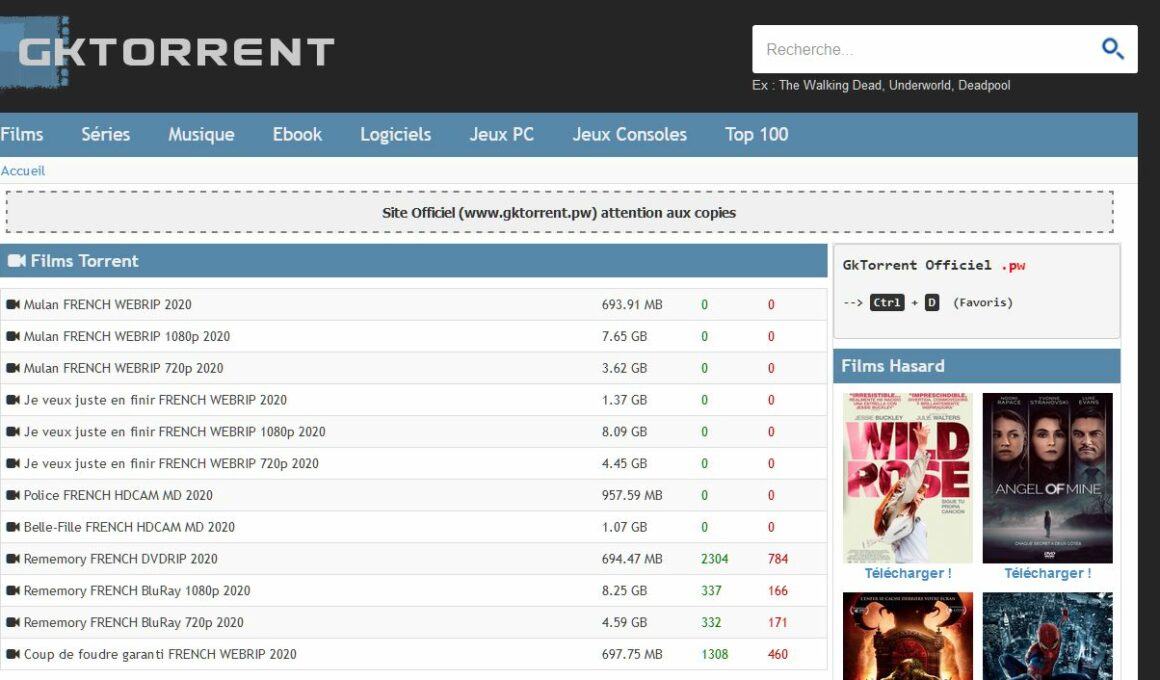Click camera icon of Rememory BluRay 720p row
Image resolution: width=1160 pixels, height=680 pixels.
click(13, 622)
